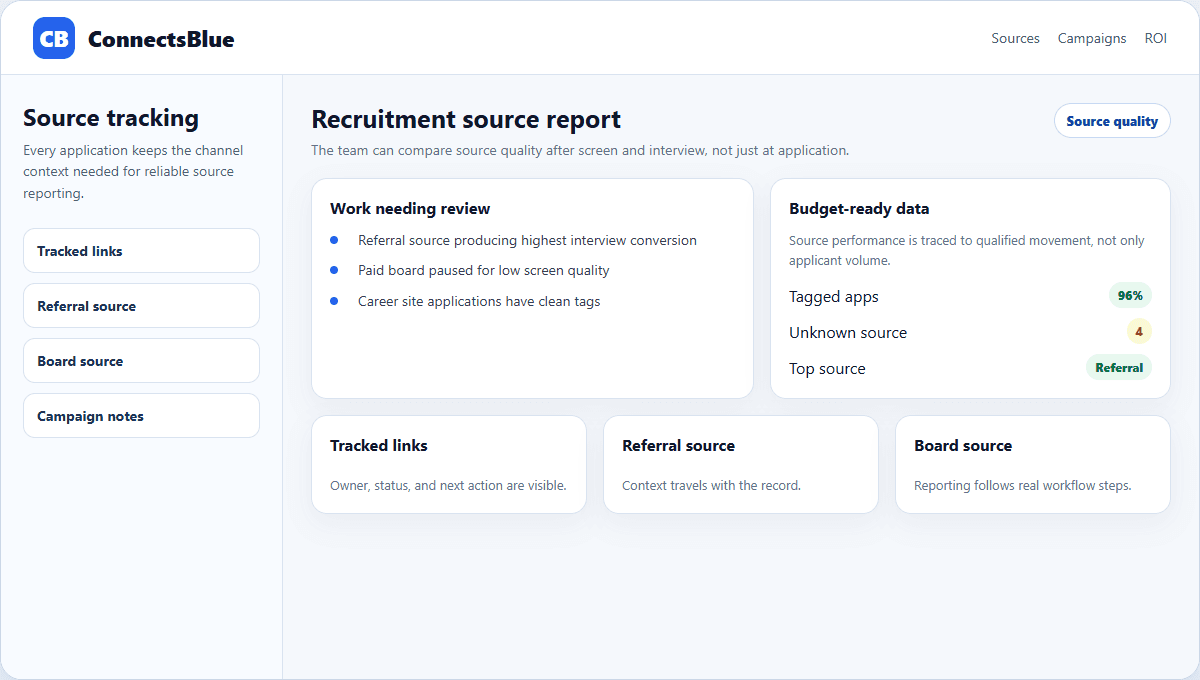
Task: Click the Source quality button
Action: (x=1112, y=121)
